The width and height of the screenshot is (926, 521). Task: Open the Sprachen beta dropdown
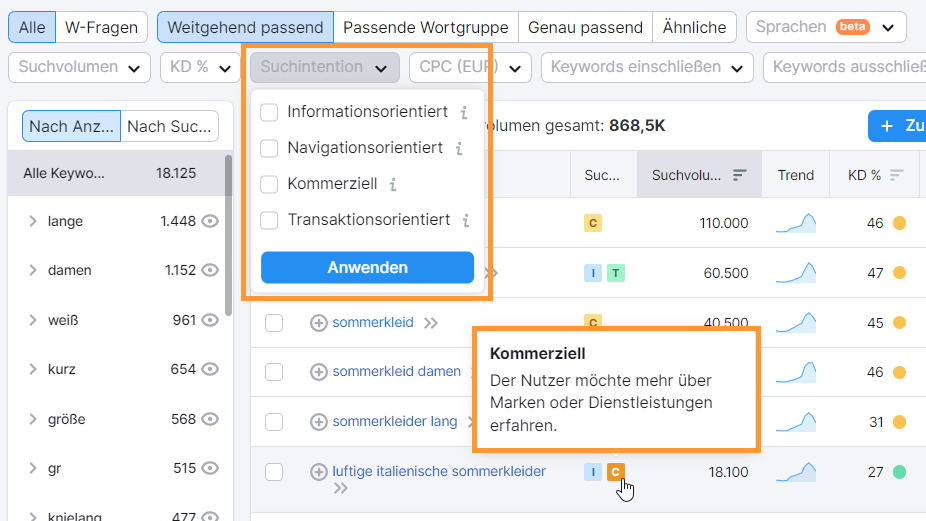(x=826, y=27)
